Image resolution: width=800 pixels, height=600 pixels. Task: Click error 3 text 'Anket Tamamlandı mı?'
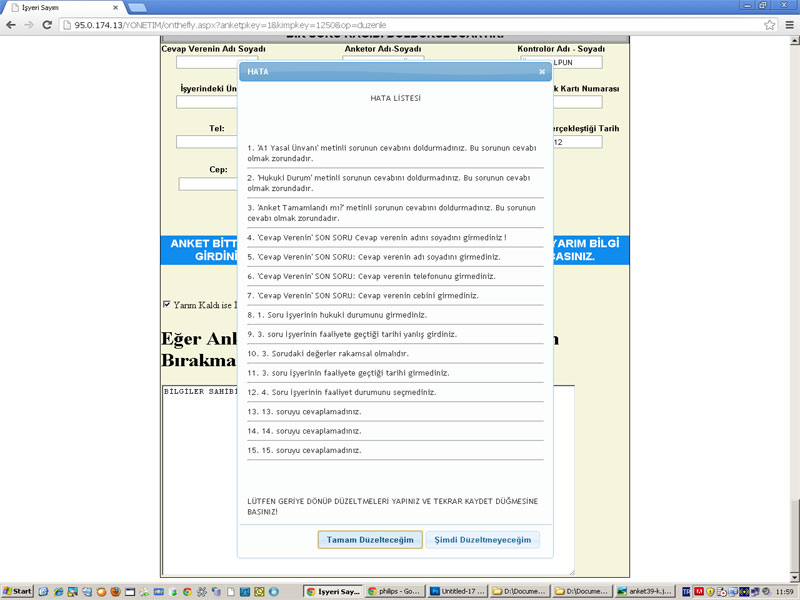pyautogui.click(x=391, y=213)
